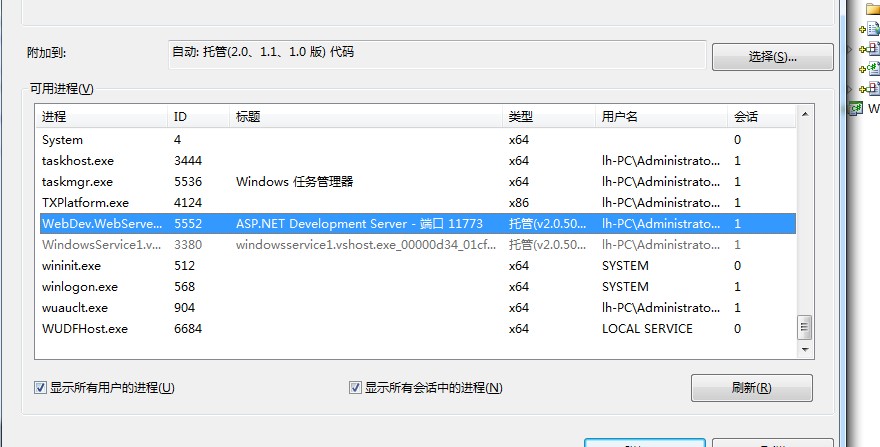Click LOCAL SERVICE user name cell
This screenshot has height=447, width=880.
pyautogui.click(x=647, y=329)
